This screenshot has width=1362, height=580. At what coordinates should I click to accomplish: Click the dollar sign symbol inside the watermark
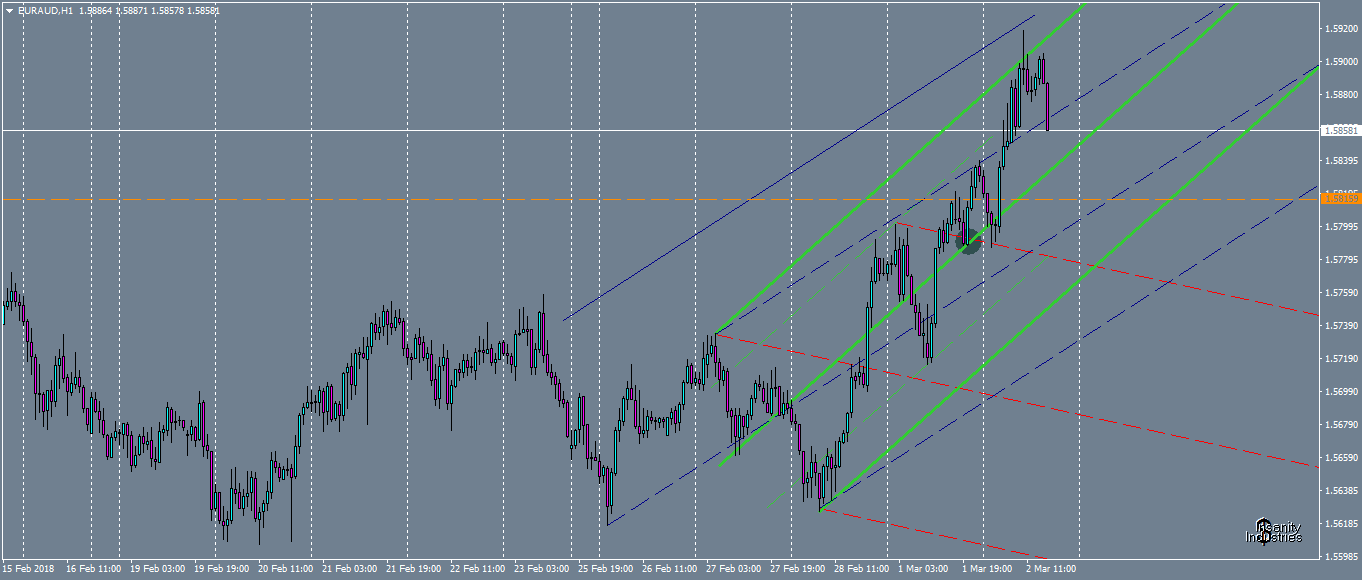(1264, 532)
